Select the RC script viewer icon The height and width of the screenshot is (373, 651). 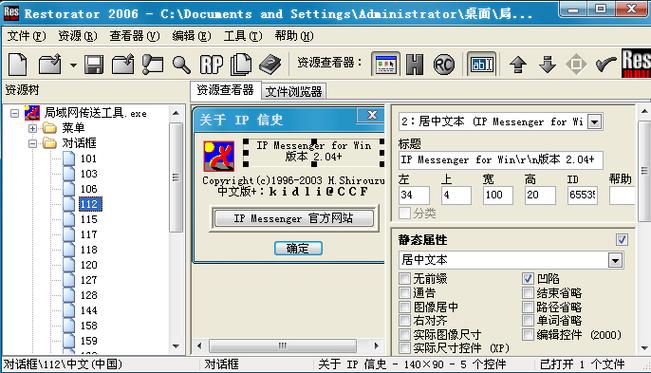coord(444,64)
